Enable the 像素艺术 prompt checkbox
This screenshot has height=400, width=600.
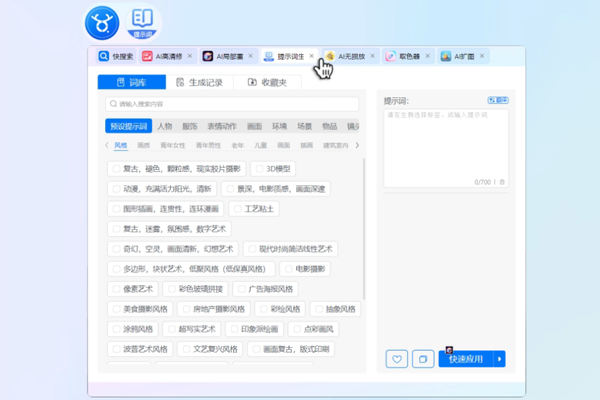click(119, 289)
